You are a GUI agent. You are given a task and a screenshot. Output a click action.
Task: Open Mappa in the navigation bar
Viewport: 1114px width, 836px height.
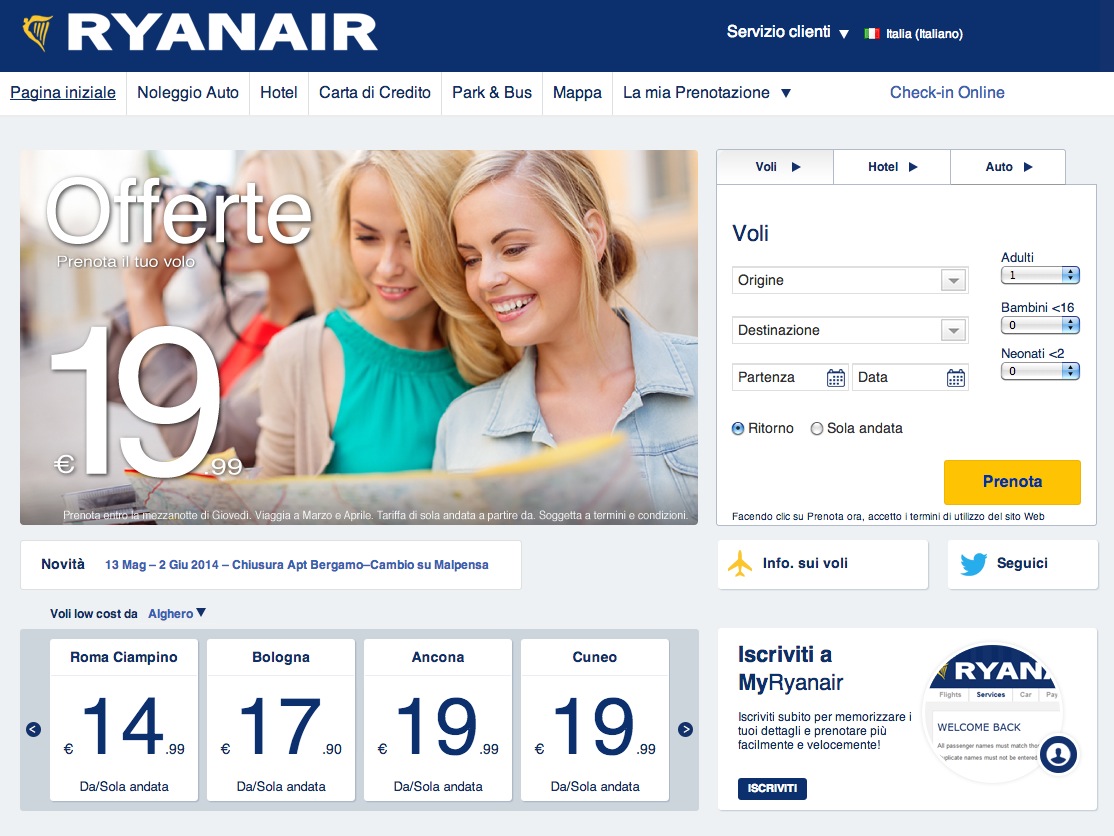coord(577,92)
